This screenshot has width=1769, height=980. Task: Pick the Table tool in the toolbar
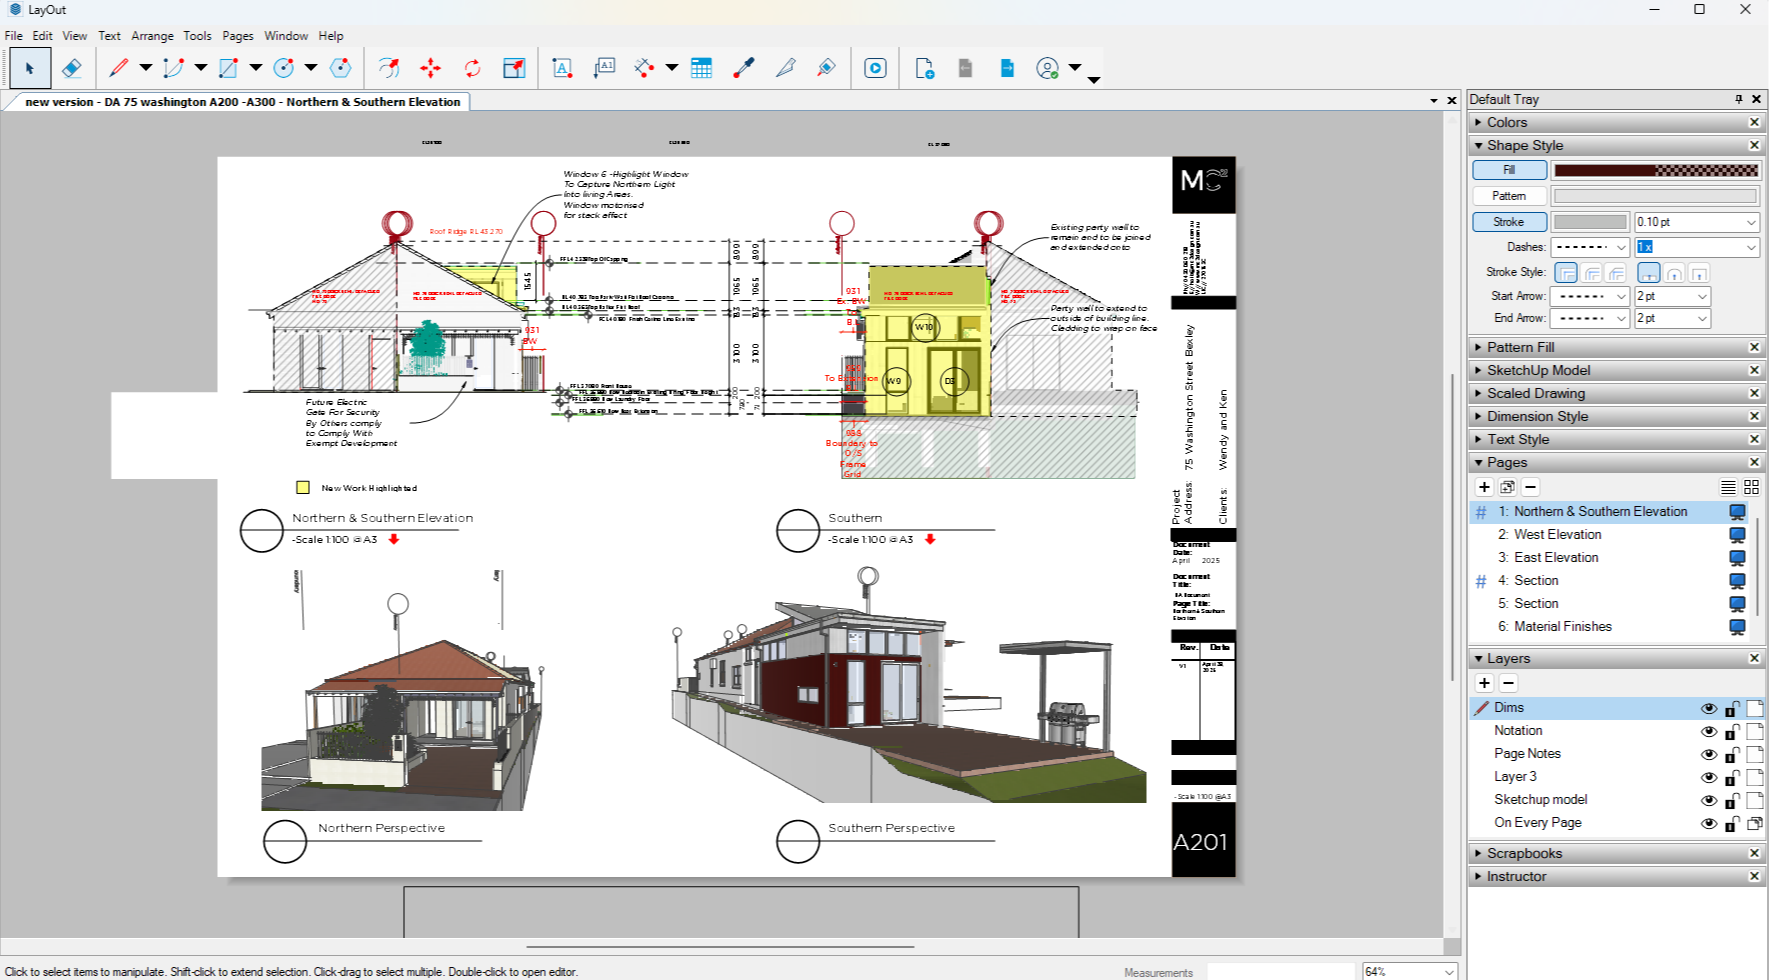(701, 68)
